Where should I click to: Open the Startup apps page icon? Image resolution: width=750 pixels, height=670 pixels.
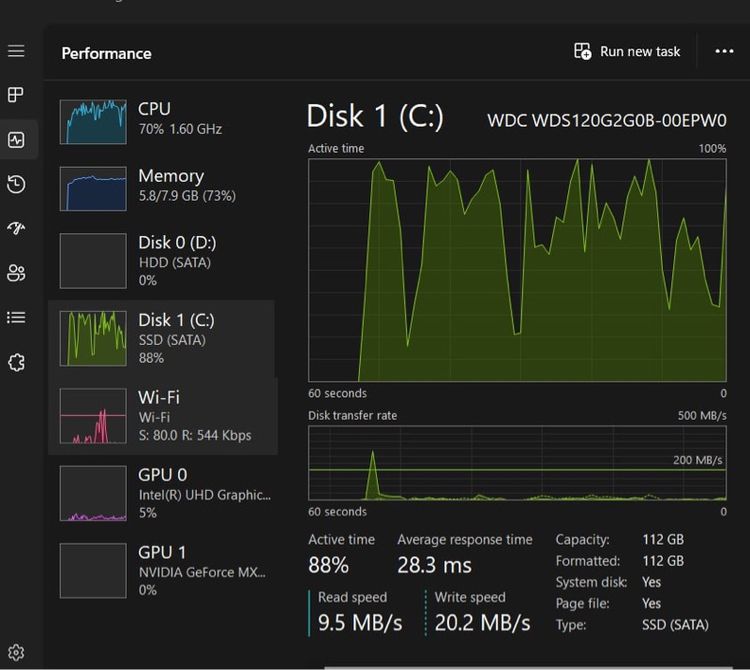pyautogui.click(x=16, y=228)
